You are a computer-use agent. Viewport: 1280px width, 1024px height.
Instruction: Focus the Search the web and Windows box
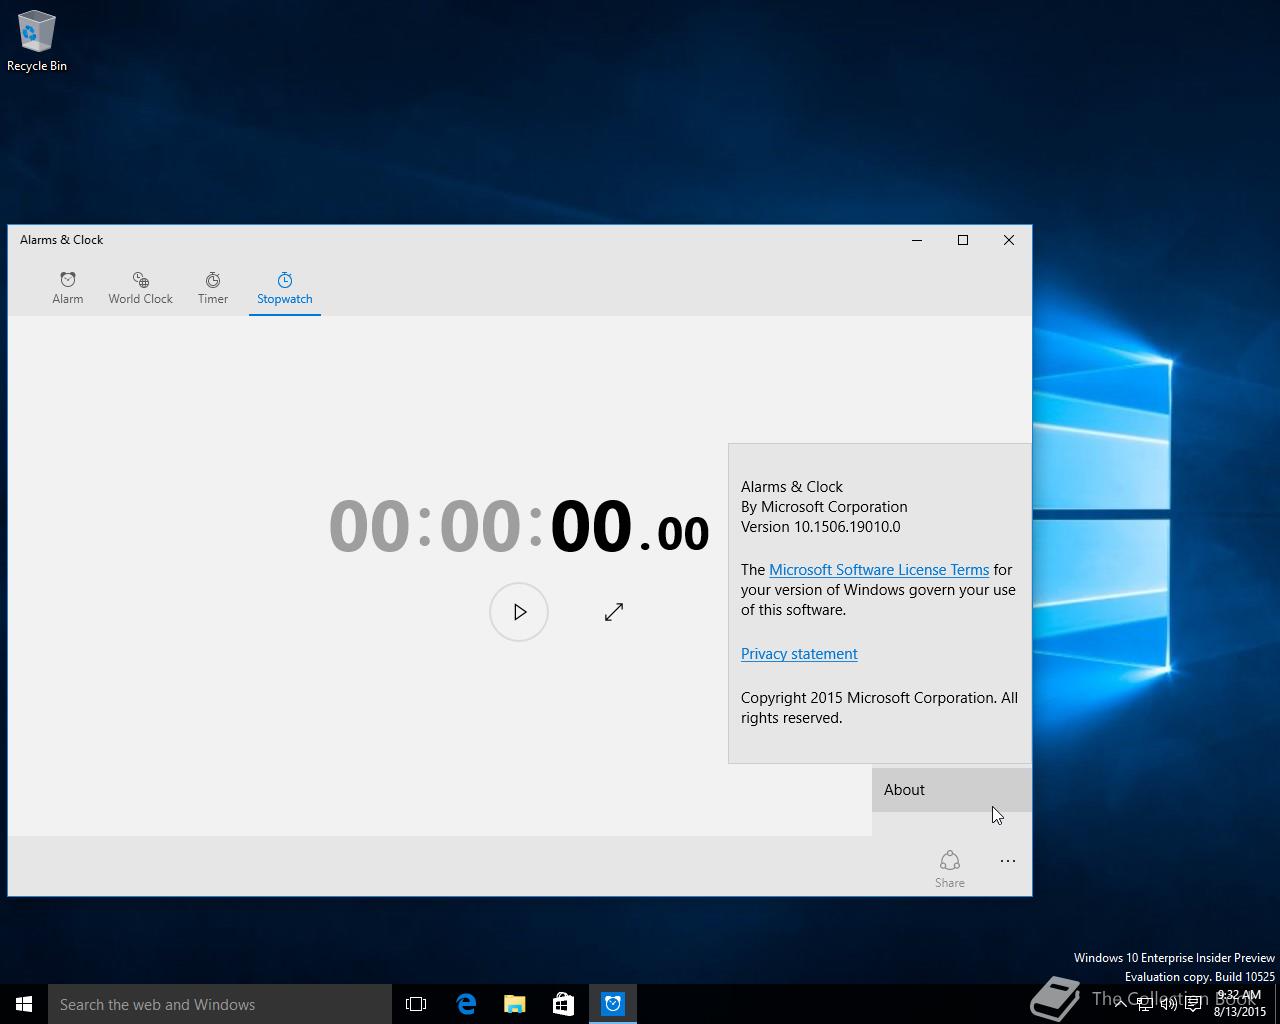click(x=220, y=1004)
